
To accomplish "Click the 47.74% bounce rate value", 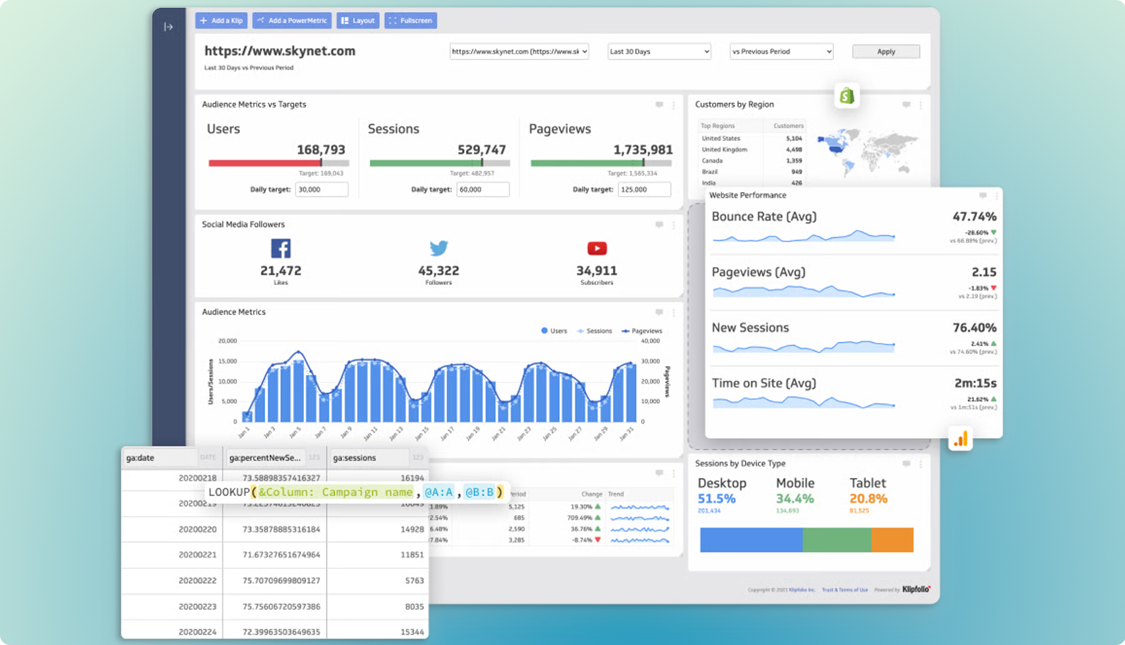I will pos(974,217).
